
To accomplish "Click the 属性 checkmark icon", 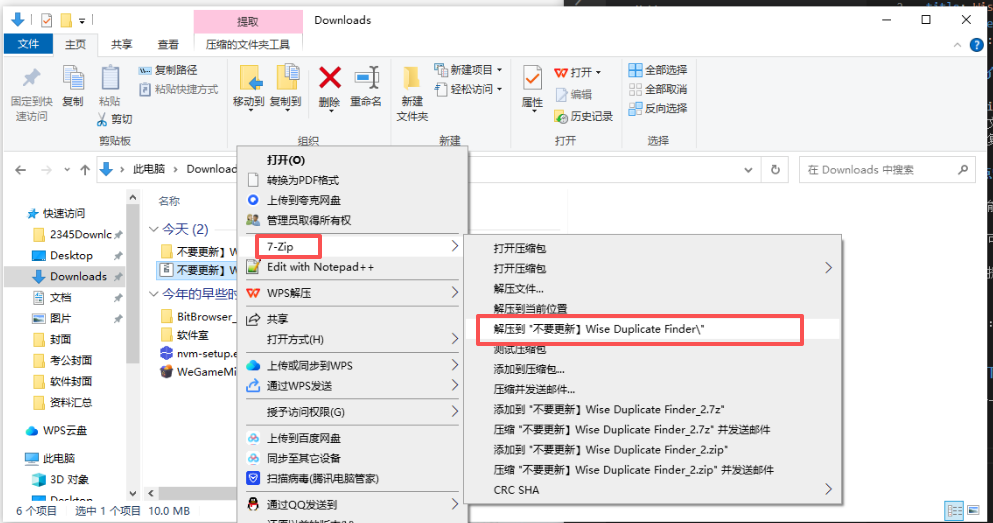I will [x=532, y=79].
